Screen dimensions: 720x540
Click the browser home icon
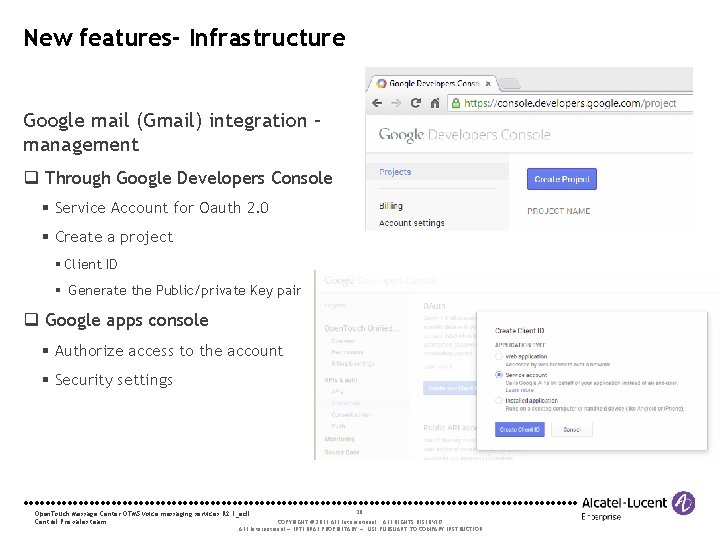(435, 103)
